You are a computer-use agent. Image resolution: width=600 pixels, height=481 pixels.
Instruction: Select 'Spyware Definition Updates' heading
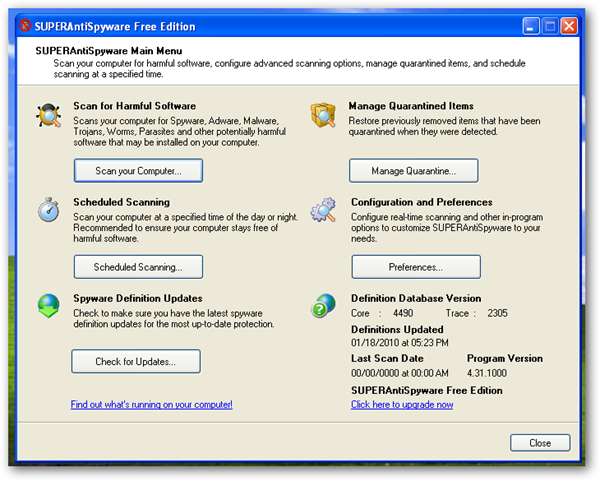tap(138, 298)
